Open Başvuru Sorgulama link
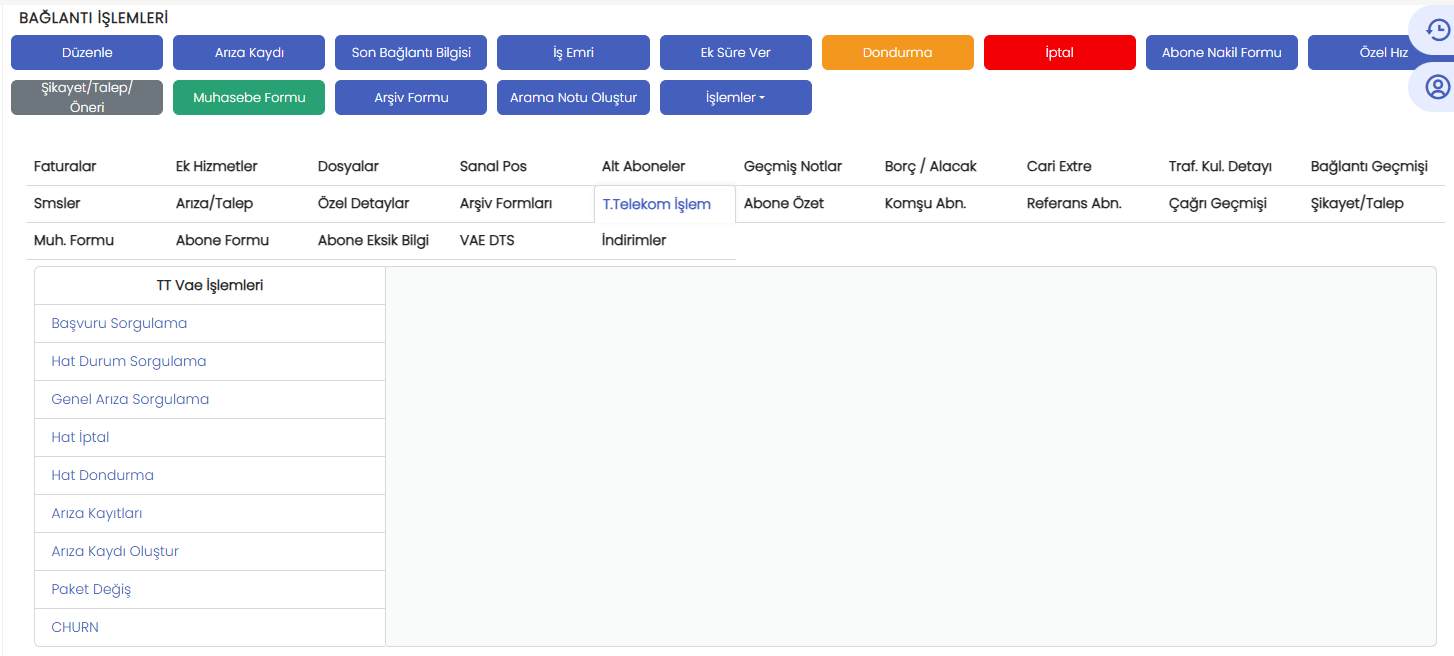Image resolution: width=1454 pixels, height=656 pixels. click(119, 323)
